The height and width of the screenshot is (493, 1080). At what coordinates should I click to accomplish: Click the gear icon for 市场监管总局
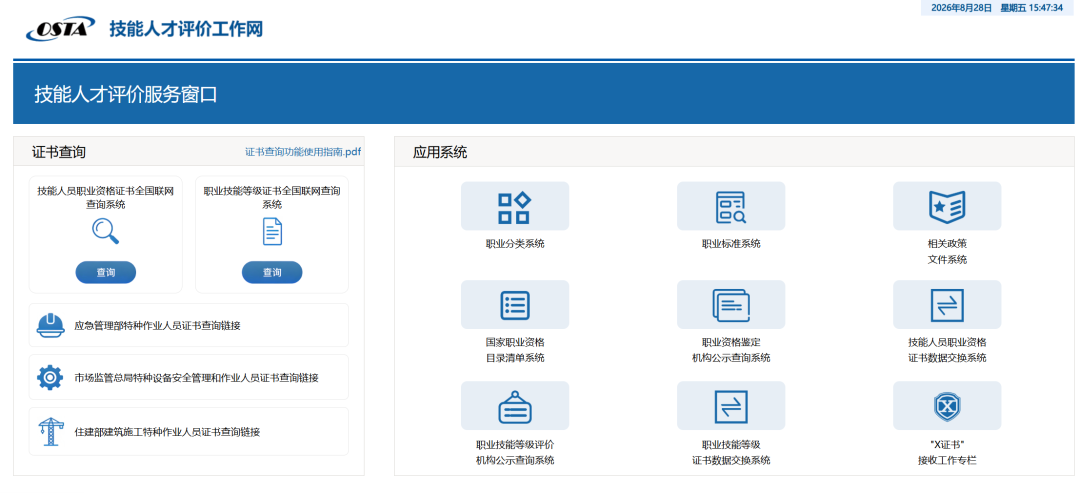[50, 377]
